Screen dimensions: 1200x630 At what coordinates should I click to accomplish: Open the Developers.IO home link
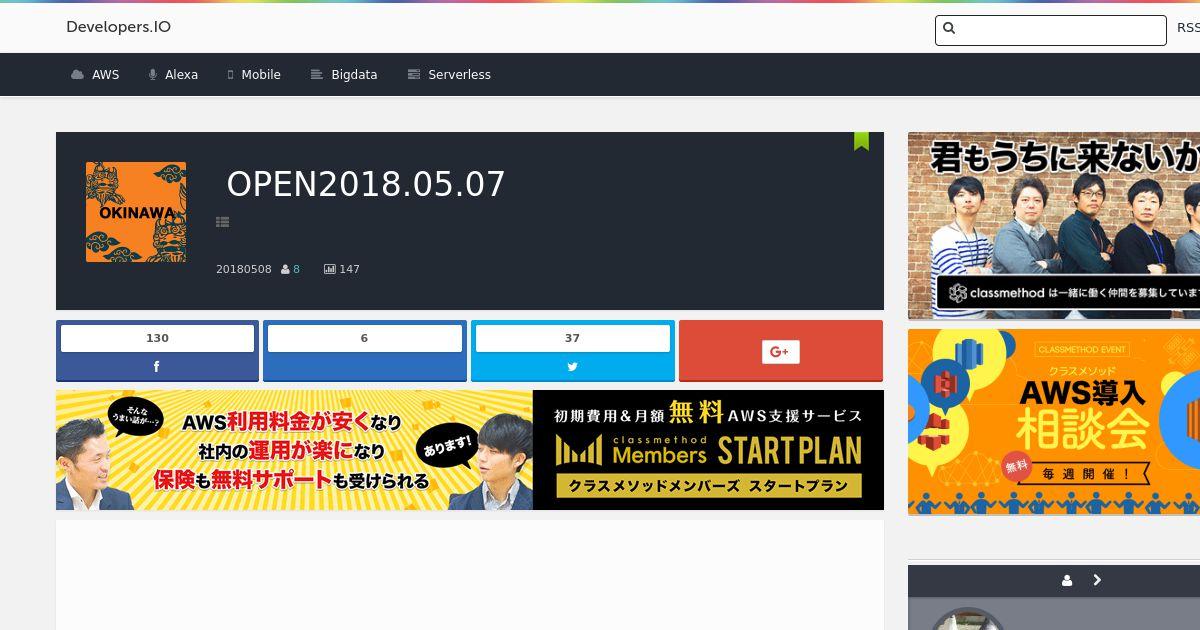pos(118,27)
